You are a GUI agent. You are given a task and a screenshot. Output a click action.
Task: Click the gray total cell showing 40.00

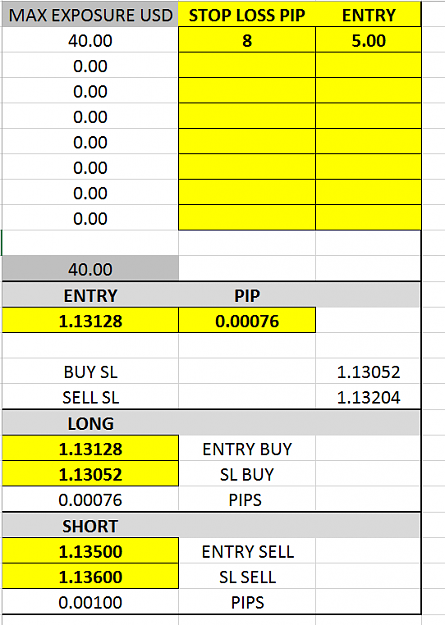pos(90,269)
